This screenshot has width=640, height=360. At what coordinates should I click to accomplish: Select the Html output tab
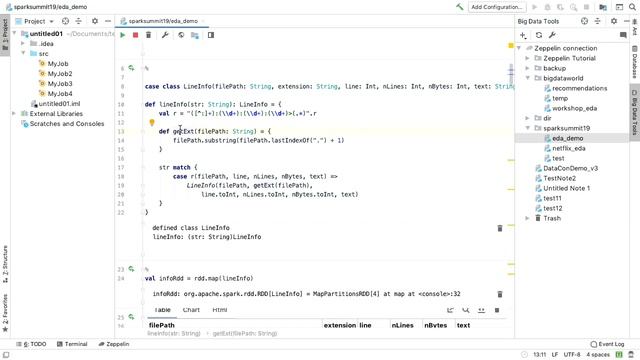[x=220, y=310]
